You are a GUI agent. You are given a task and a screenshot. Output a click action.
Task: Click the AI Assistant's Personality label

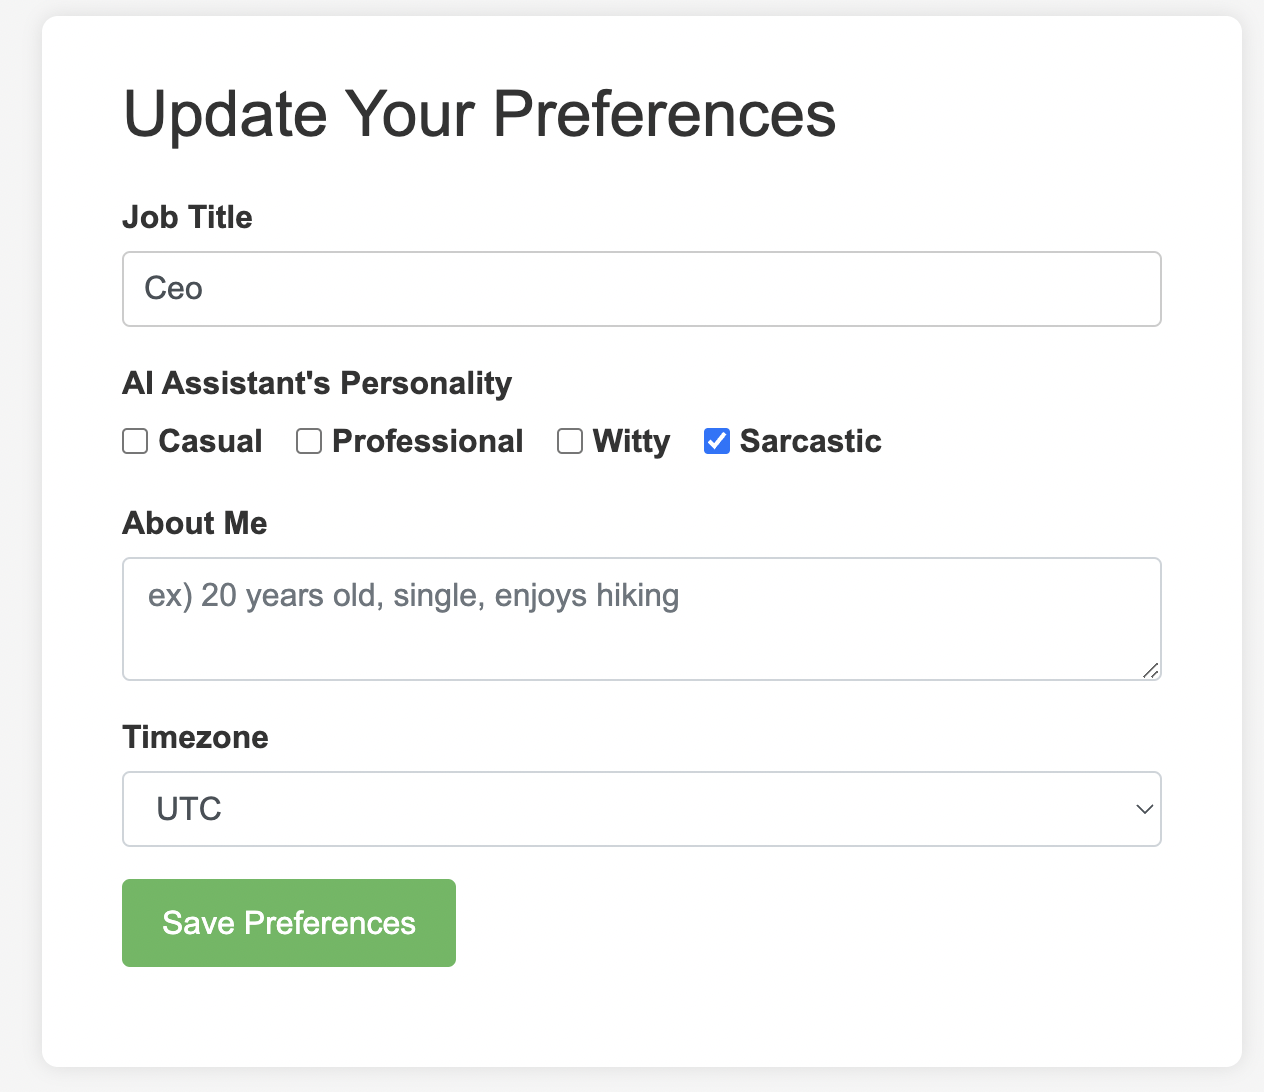(317, 383)
